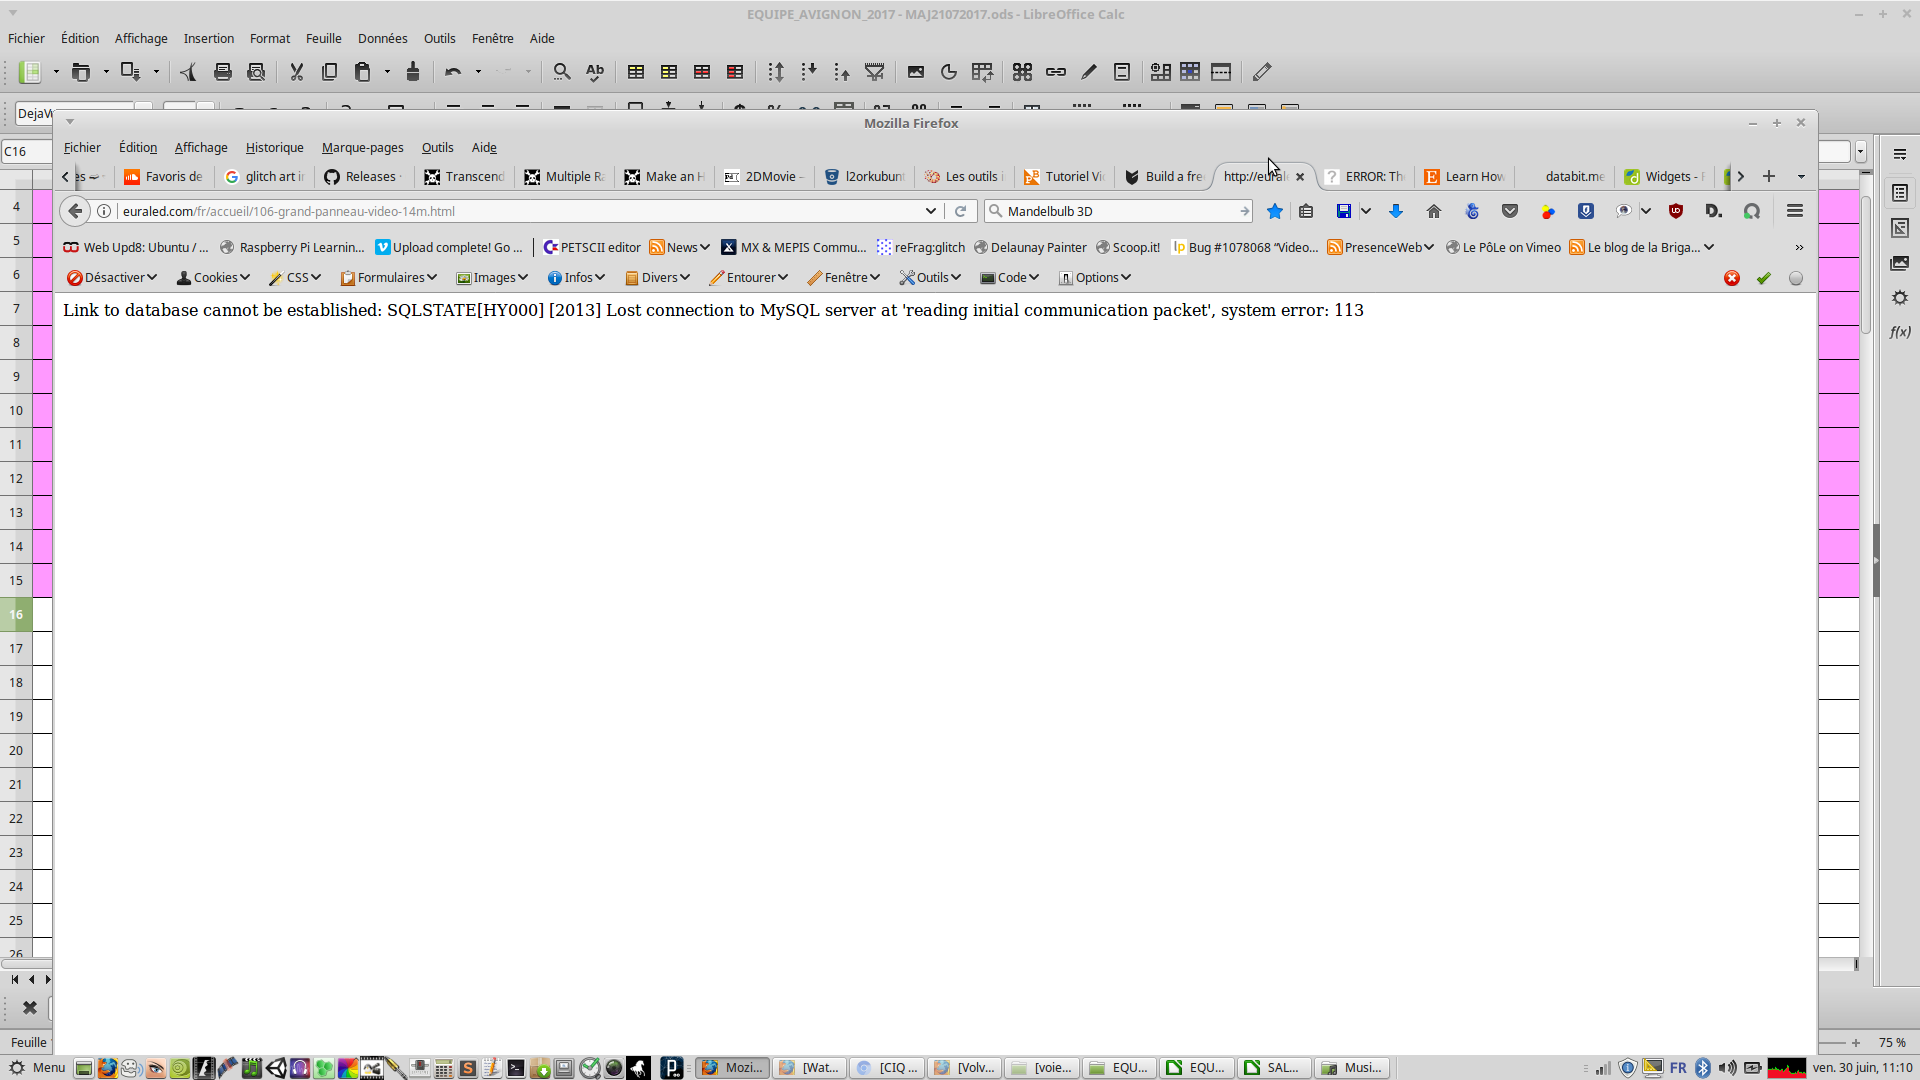
Task: Open a new tab with plus button
Action: pos(1769,176)
